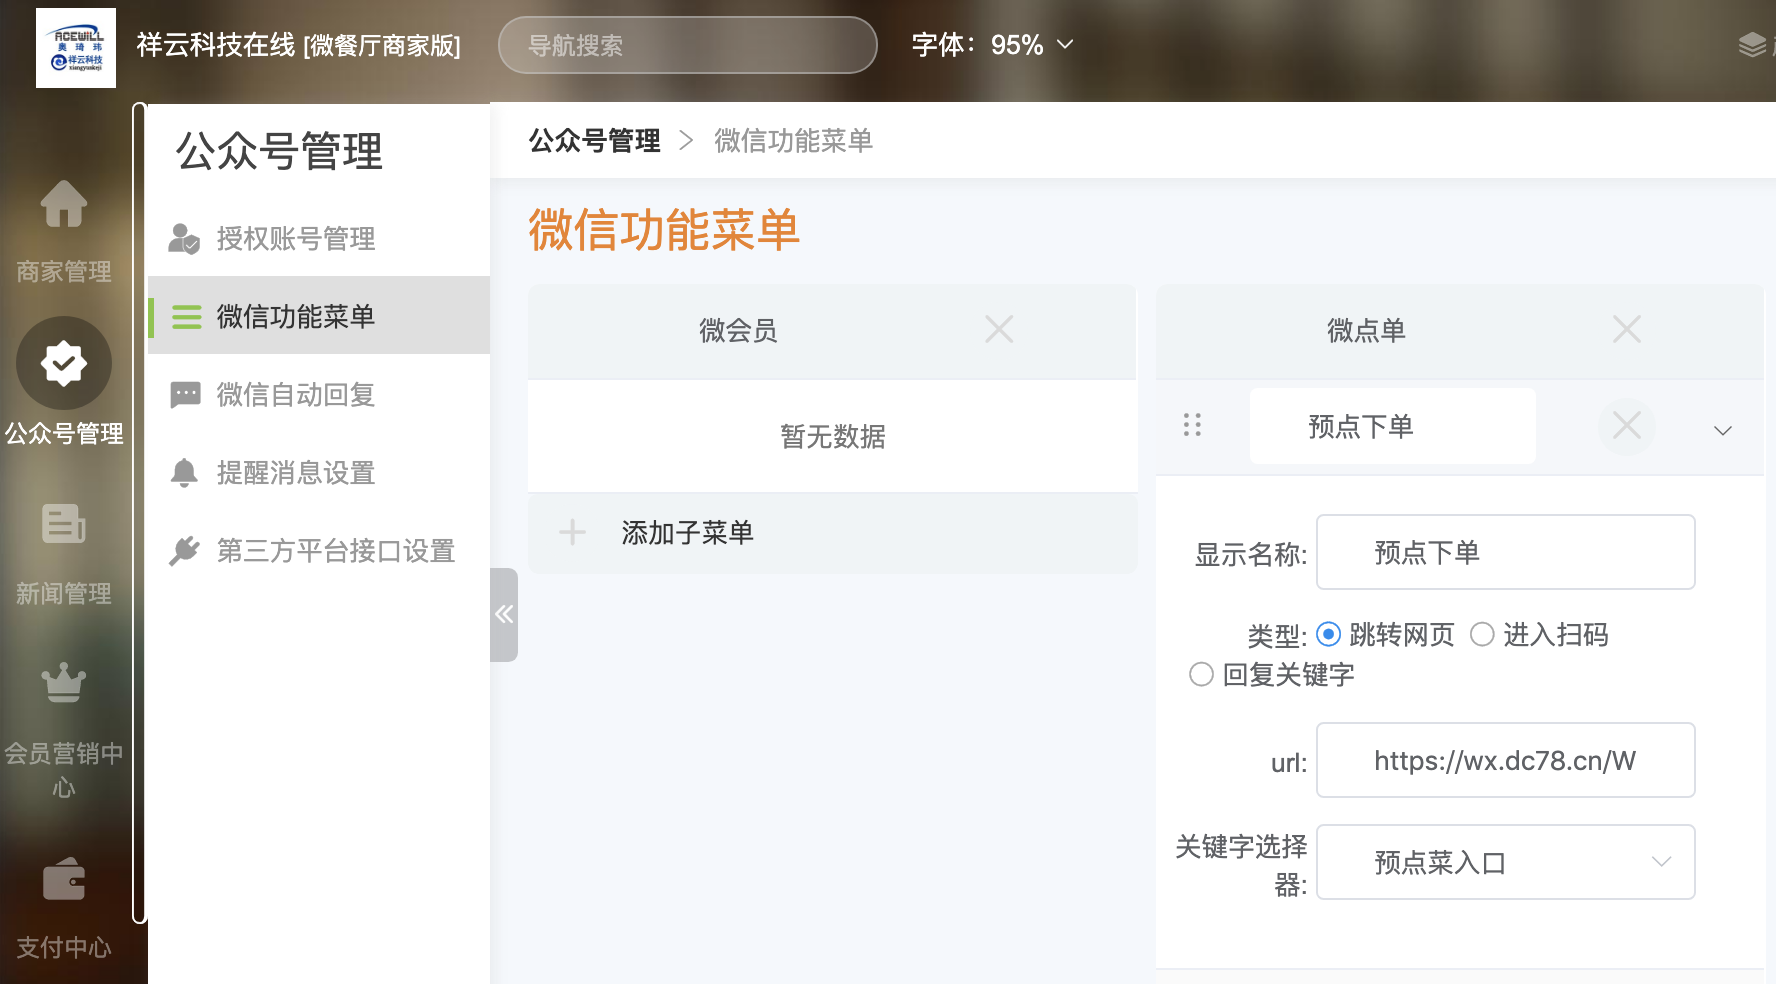Viewport: 1776px width, 984px height.
Task: Click the url input field
Action: point(1505,760)
